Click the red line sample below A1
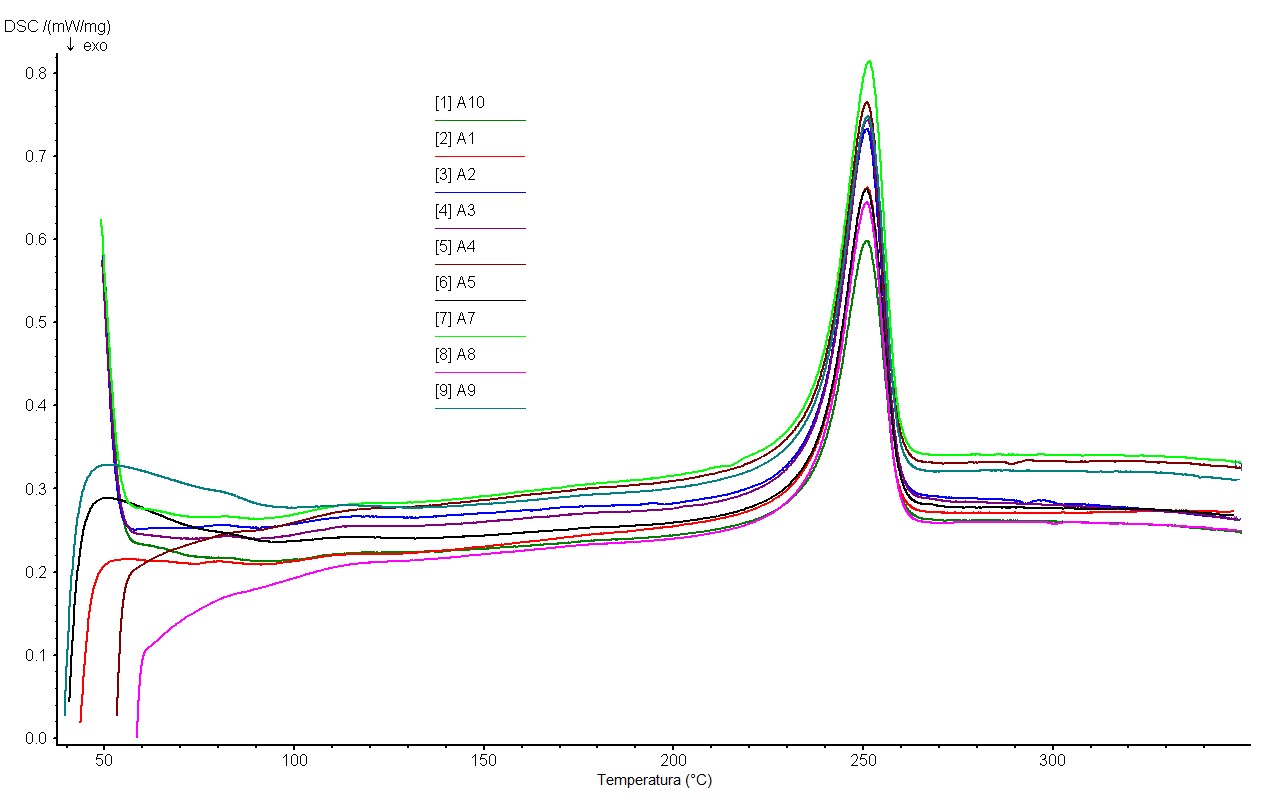Viewport: 1263px width, 801px height. (x=480, y=157)
